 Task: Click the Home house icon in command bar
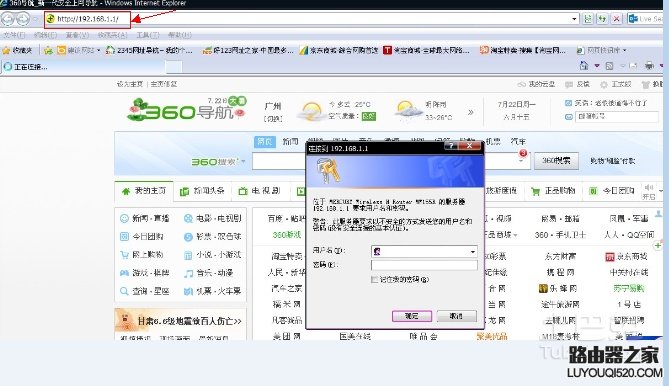[x=584, y=66]
